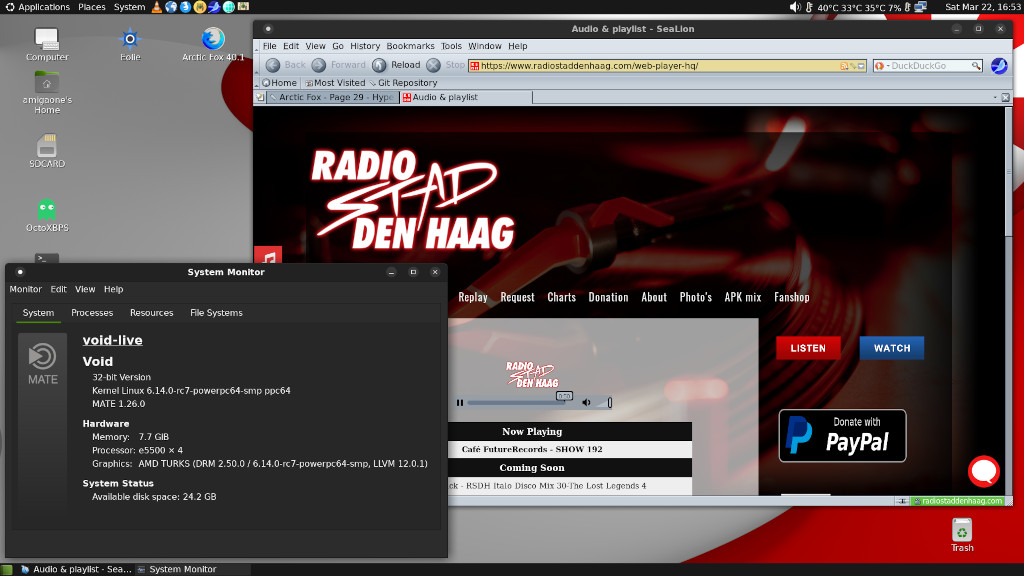This screenshot has height=576, width=1024.
Task: Open the SeaLion launcher in the top panel
Action: point(214,7)
